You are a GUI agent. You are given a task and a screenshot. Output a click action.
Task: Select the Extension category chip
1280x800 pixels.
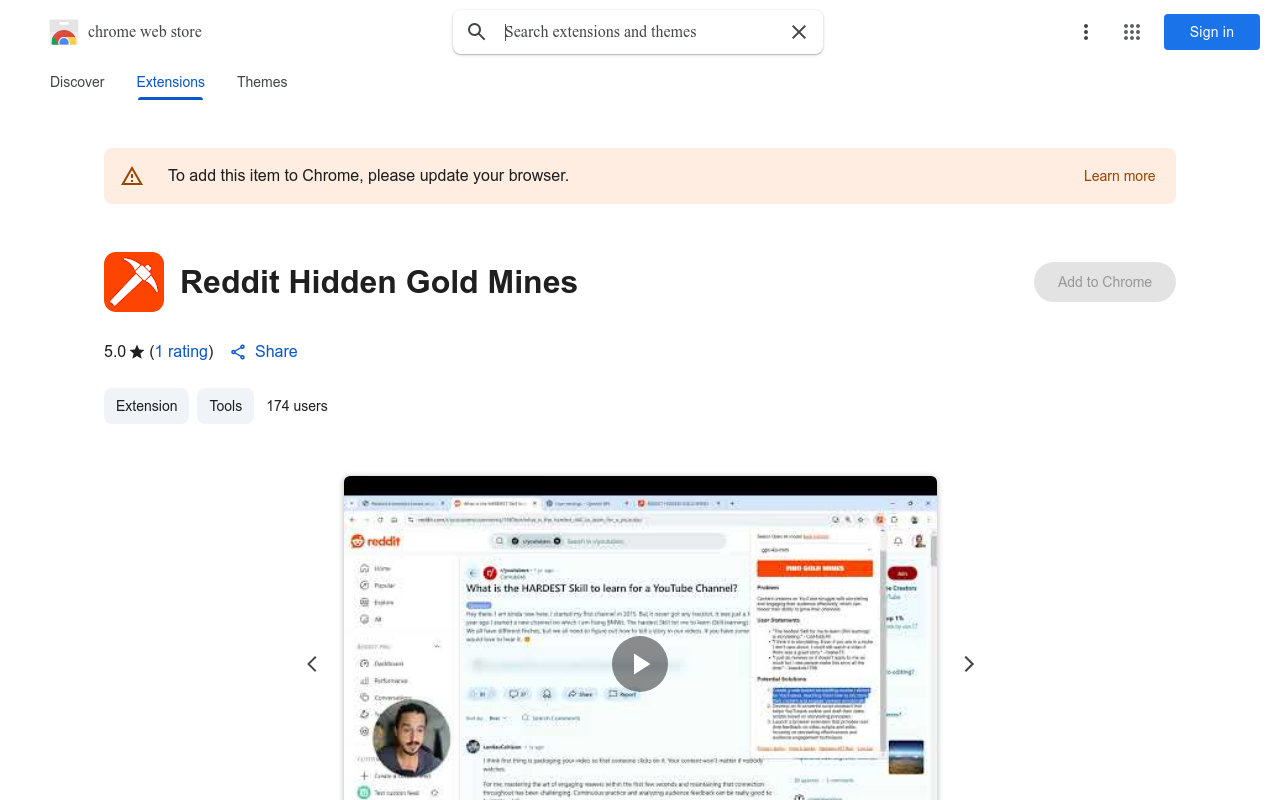146,406
